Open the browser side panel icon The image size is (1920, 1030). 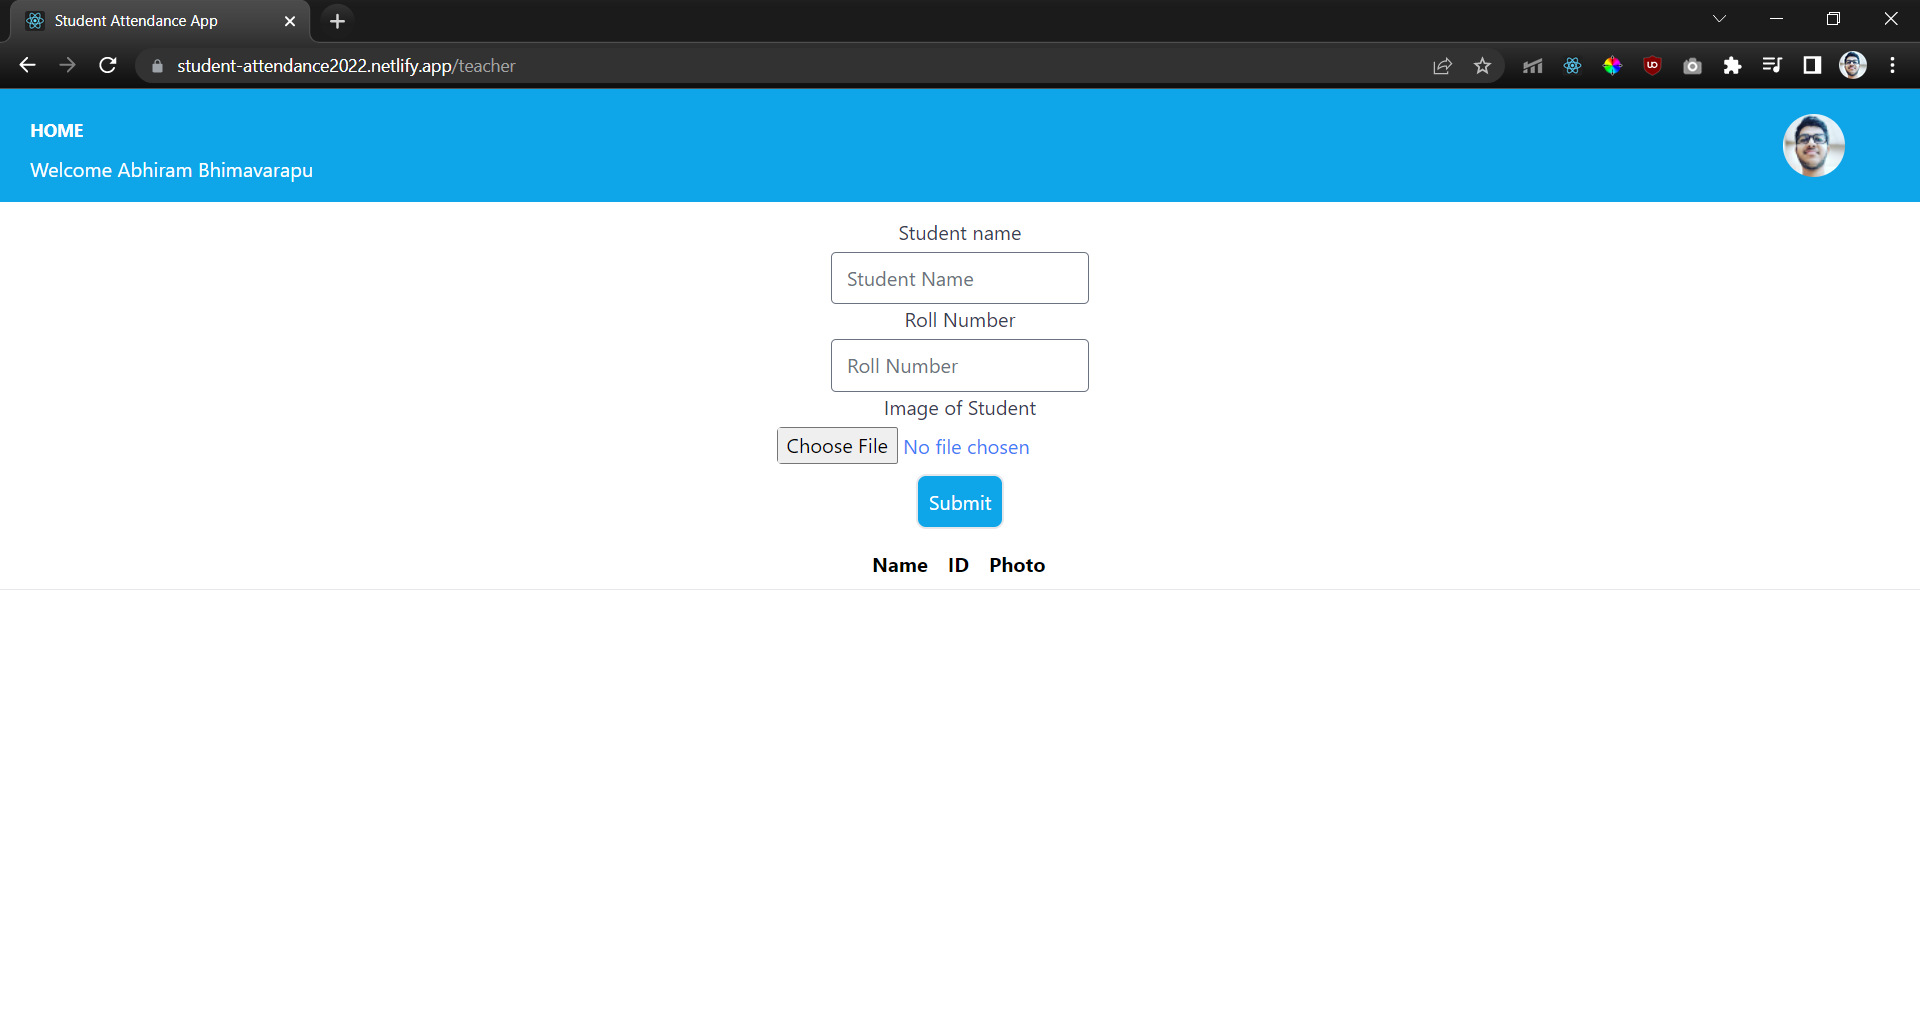click(1812, 65)
